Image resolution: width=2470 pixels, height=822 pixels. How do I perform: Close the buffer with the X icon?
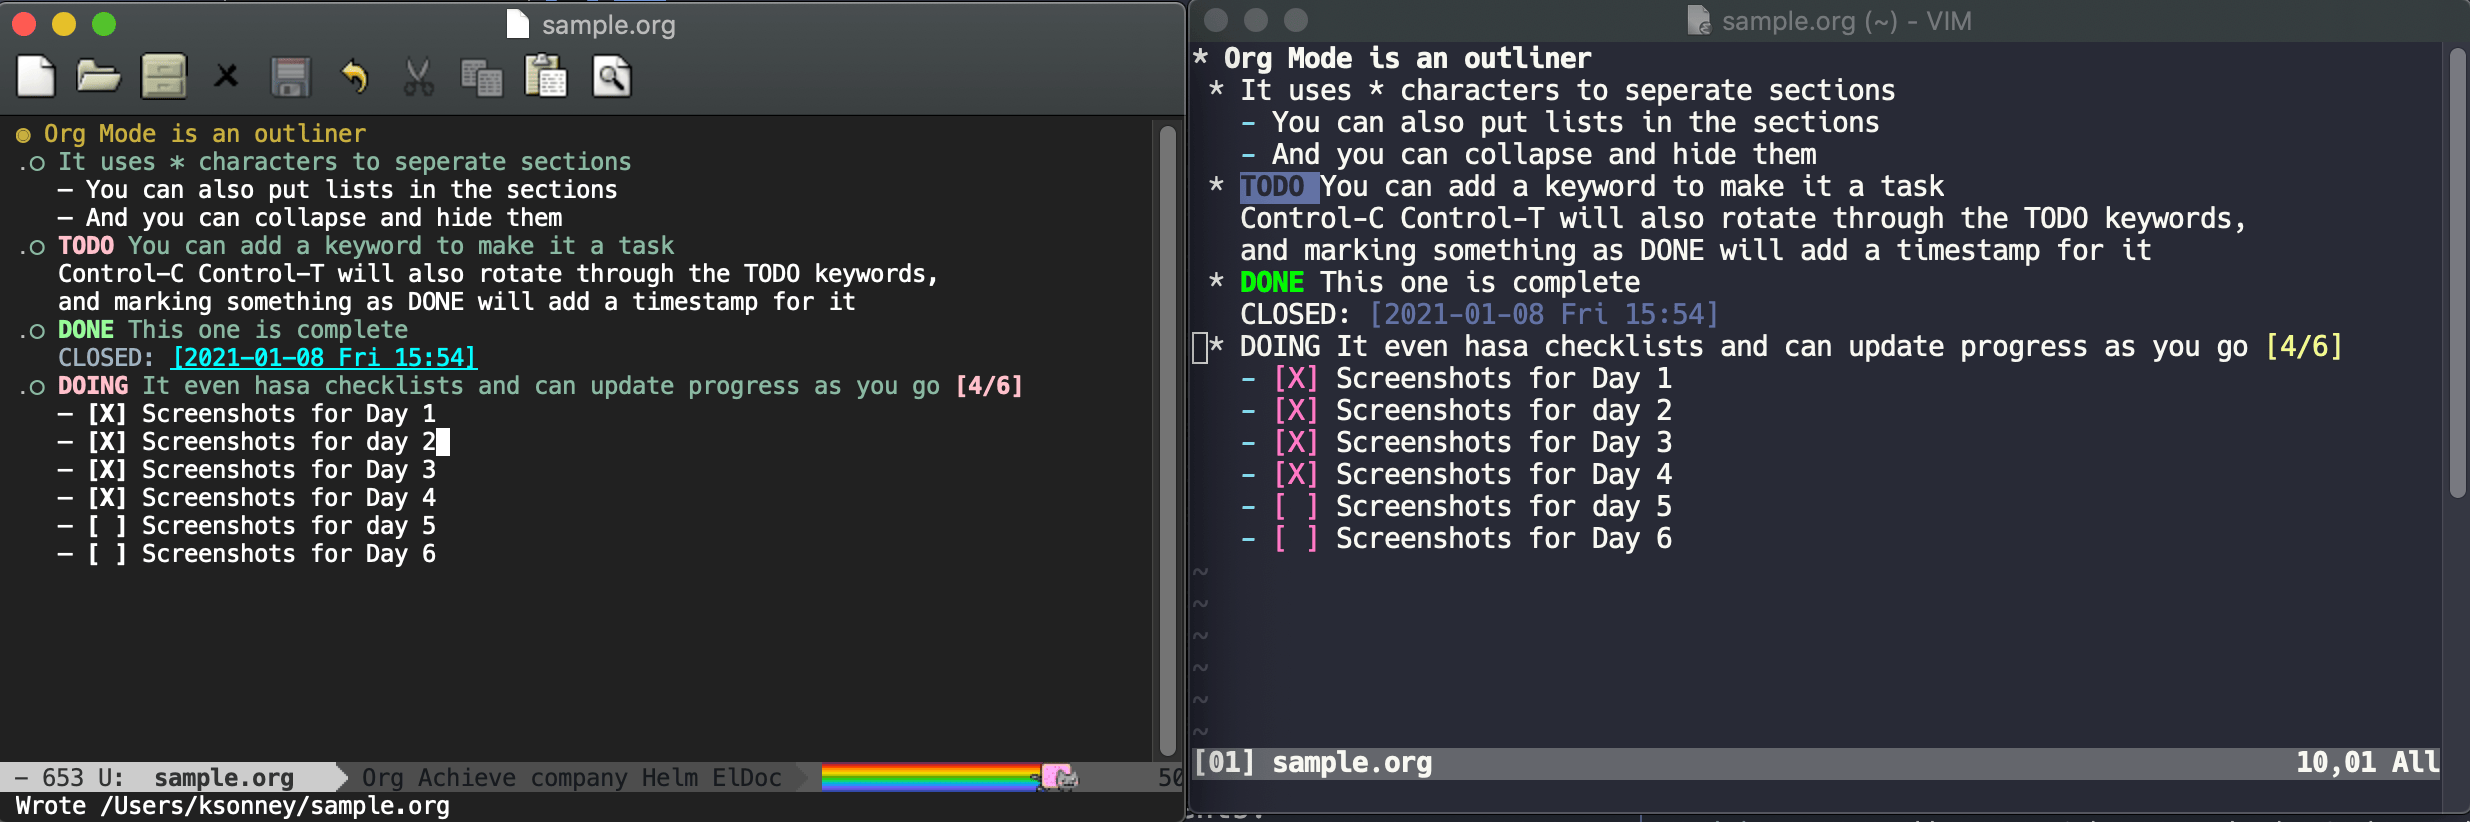point(227,77)
